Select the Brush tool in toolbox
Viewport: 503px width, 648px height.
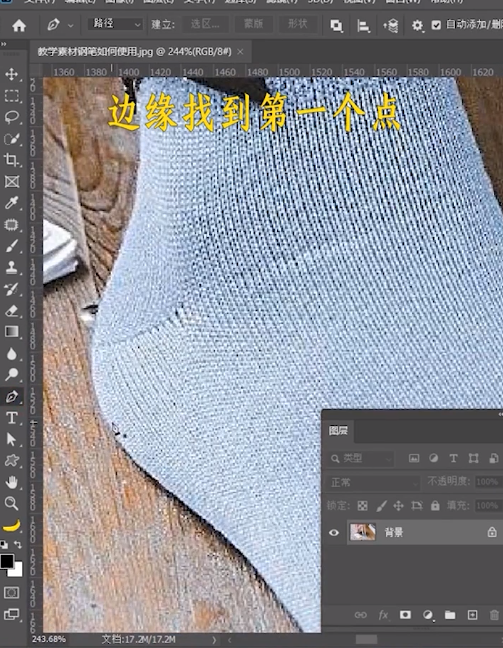(12, 246)
